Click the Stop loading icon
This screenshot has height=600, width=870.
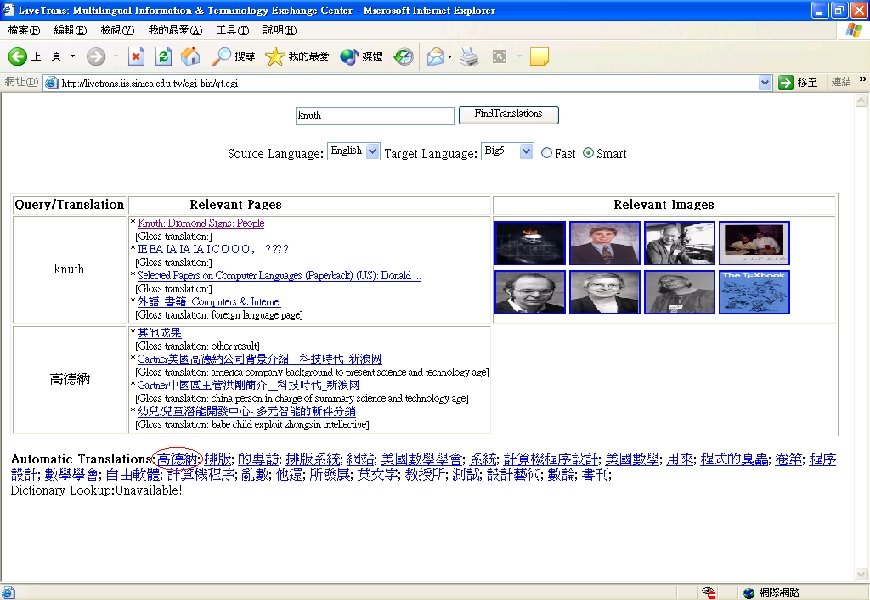pos(136,56)
